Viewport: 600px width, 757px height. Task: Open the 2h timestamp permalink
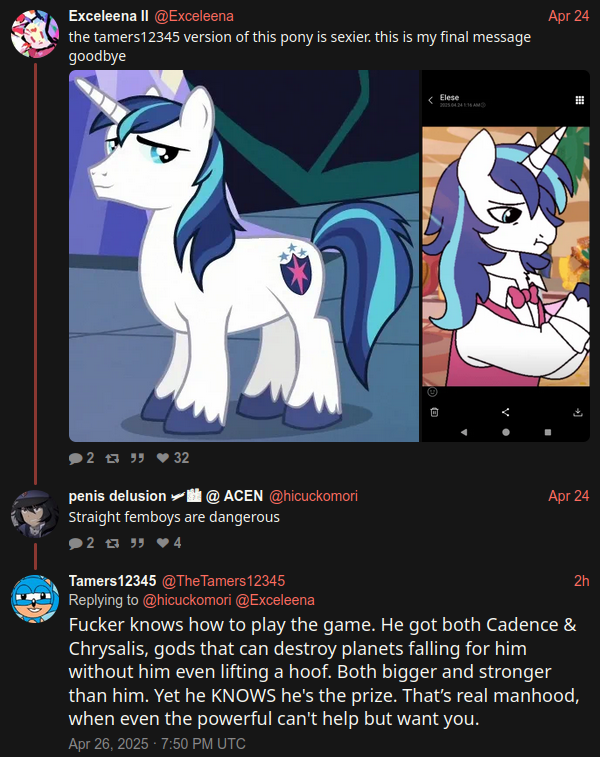tap(582, 581)
